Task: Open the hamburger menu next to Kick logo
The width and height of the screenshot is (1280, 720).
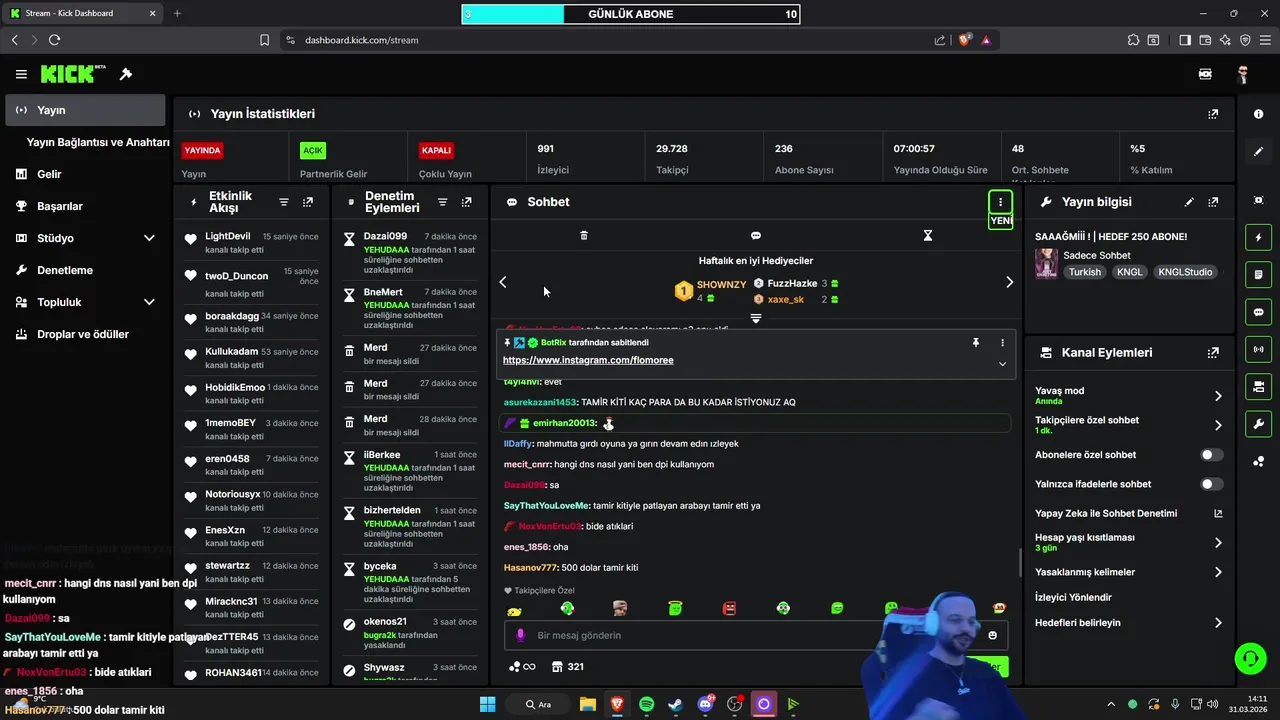Action: tap(21, 74)
